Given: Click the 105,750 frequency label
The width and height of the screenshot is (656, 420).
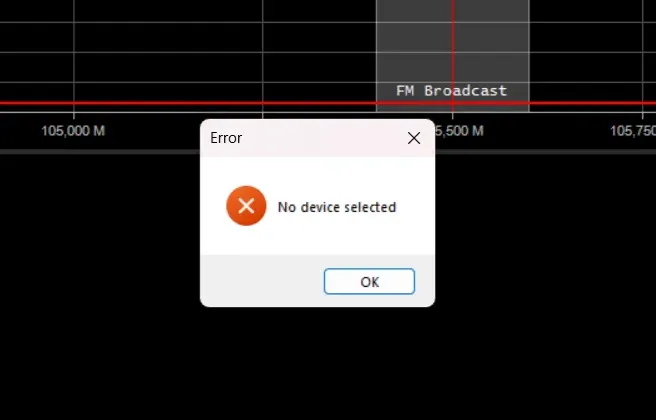Looking at the screenshot, I should coord(633,131).
